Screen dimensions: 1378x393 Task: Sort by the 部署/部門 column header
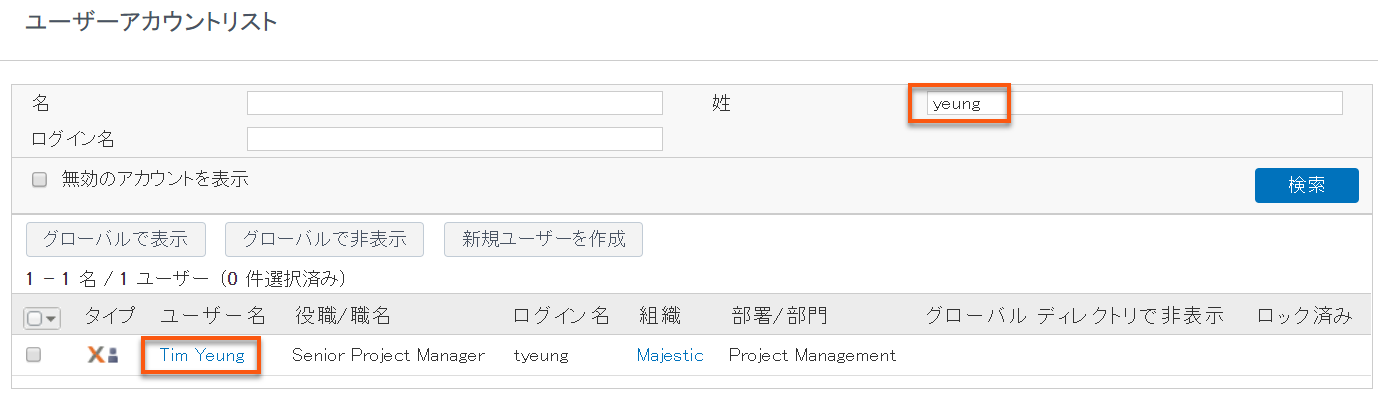[x=780, y=317]
